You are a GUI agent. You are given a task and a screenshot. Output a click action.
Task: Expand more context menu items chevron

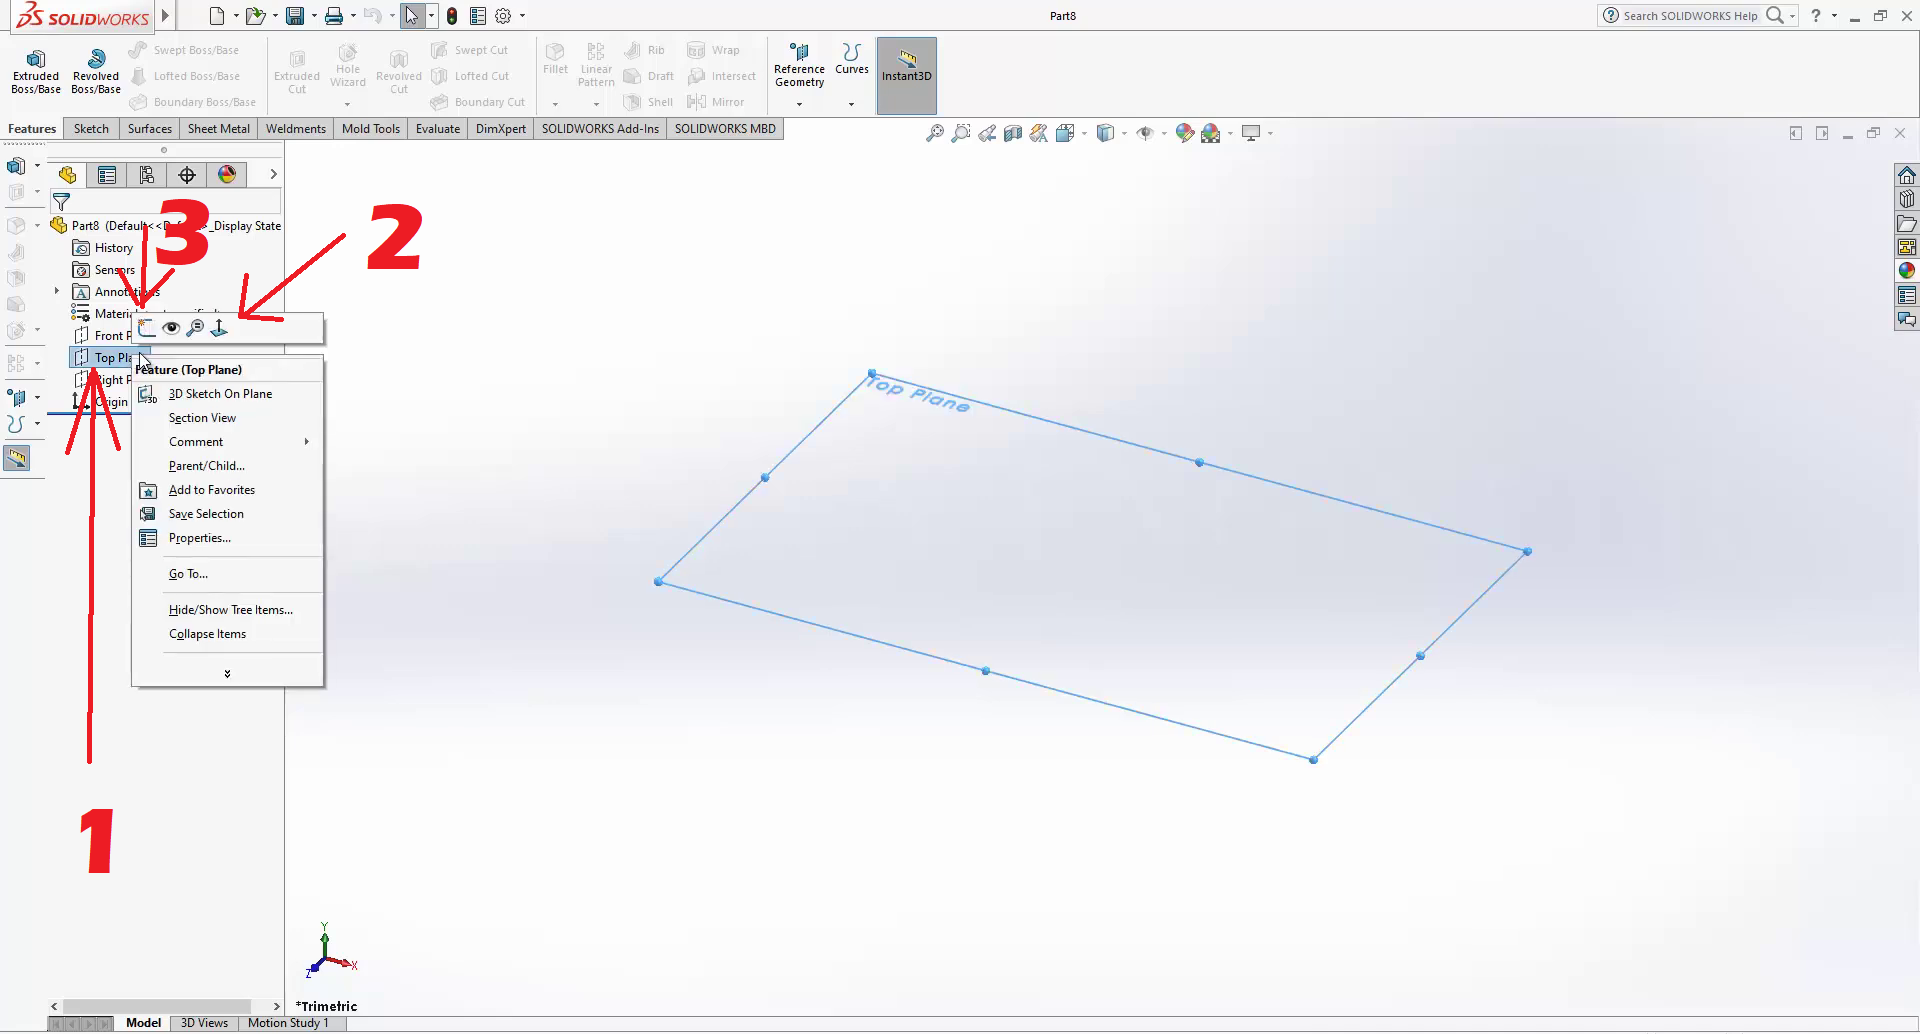tap(228, 674)
